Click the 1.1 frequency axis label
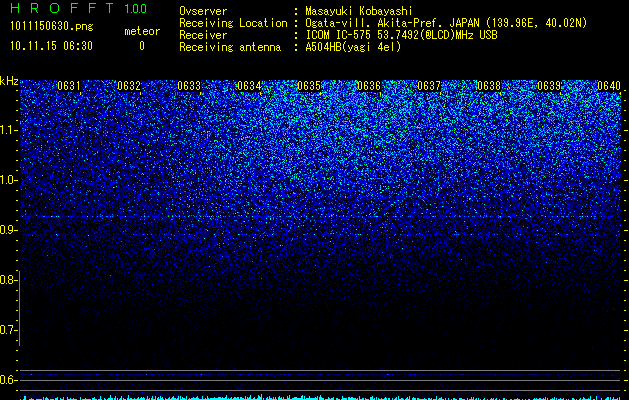Viewport: 629px width, 400px height. pos(8,130)
